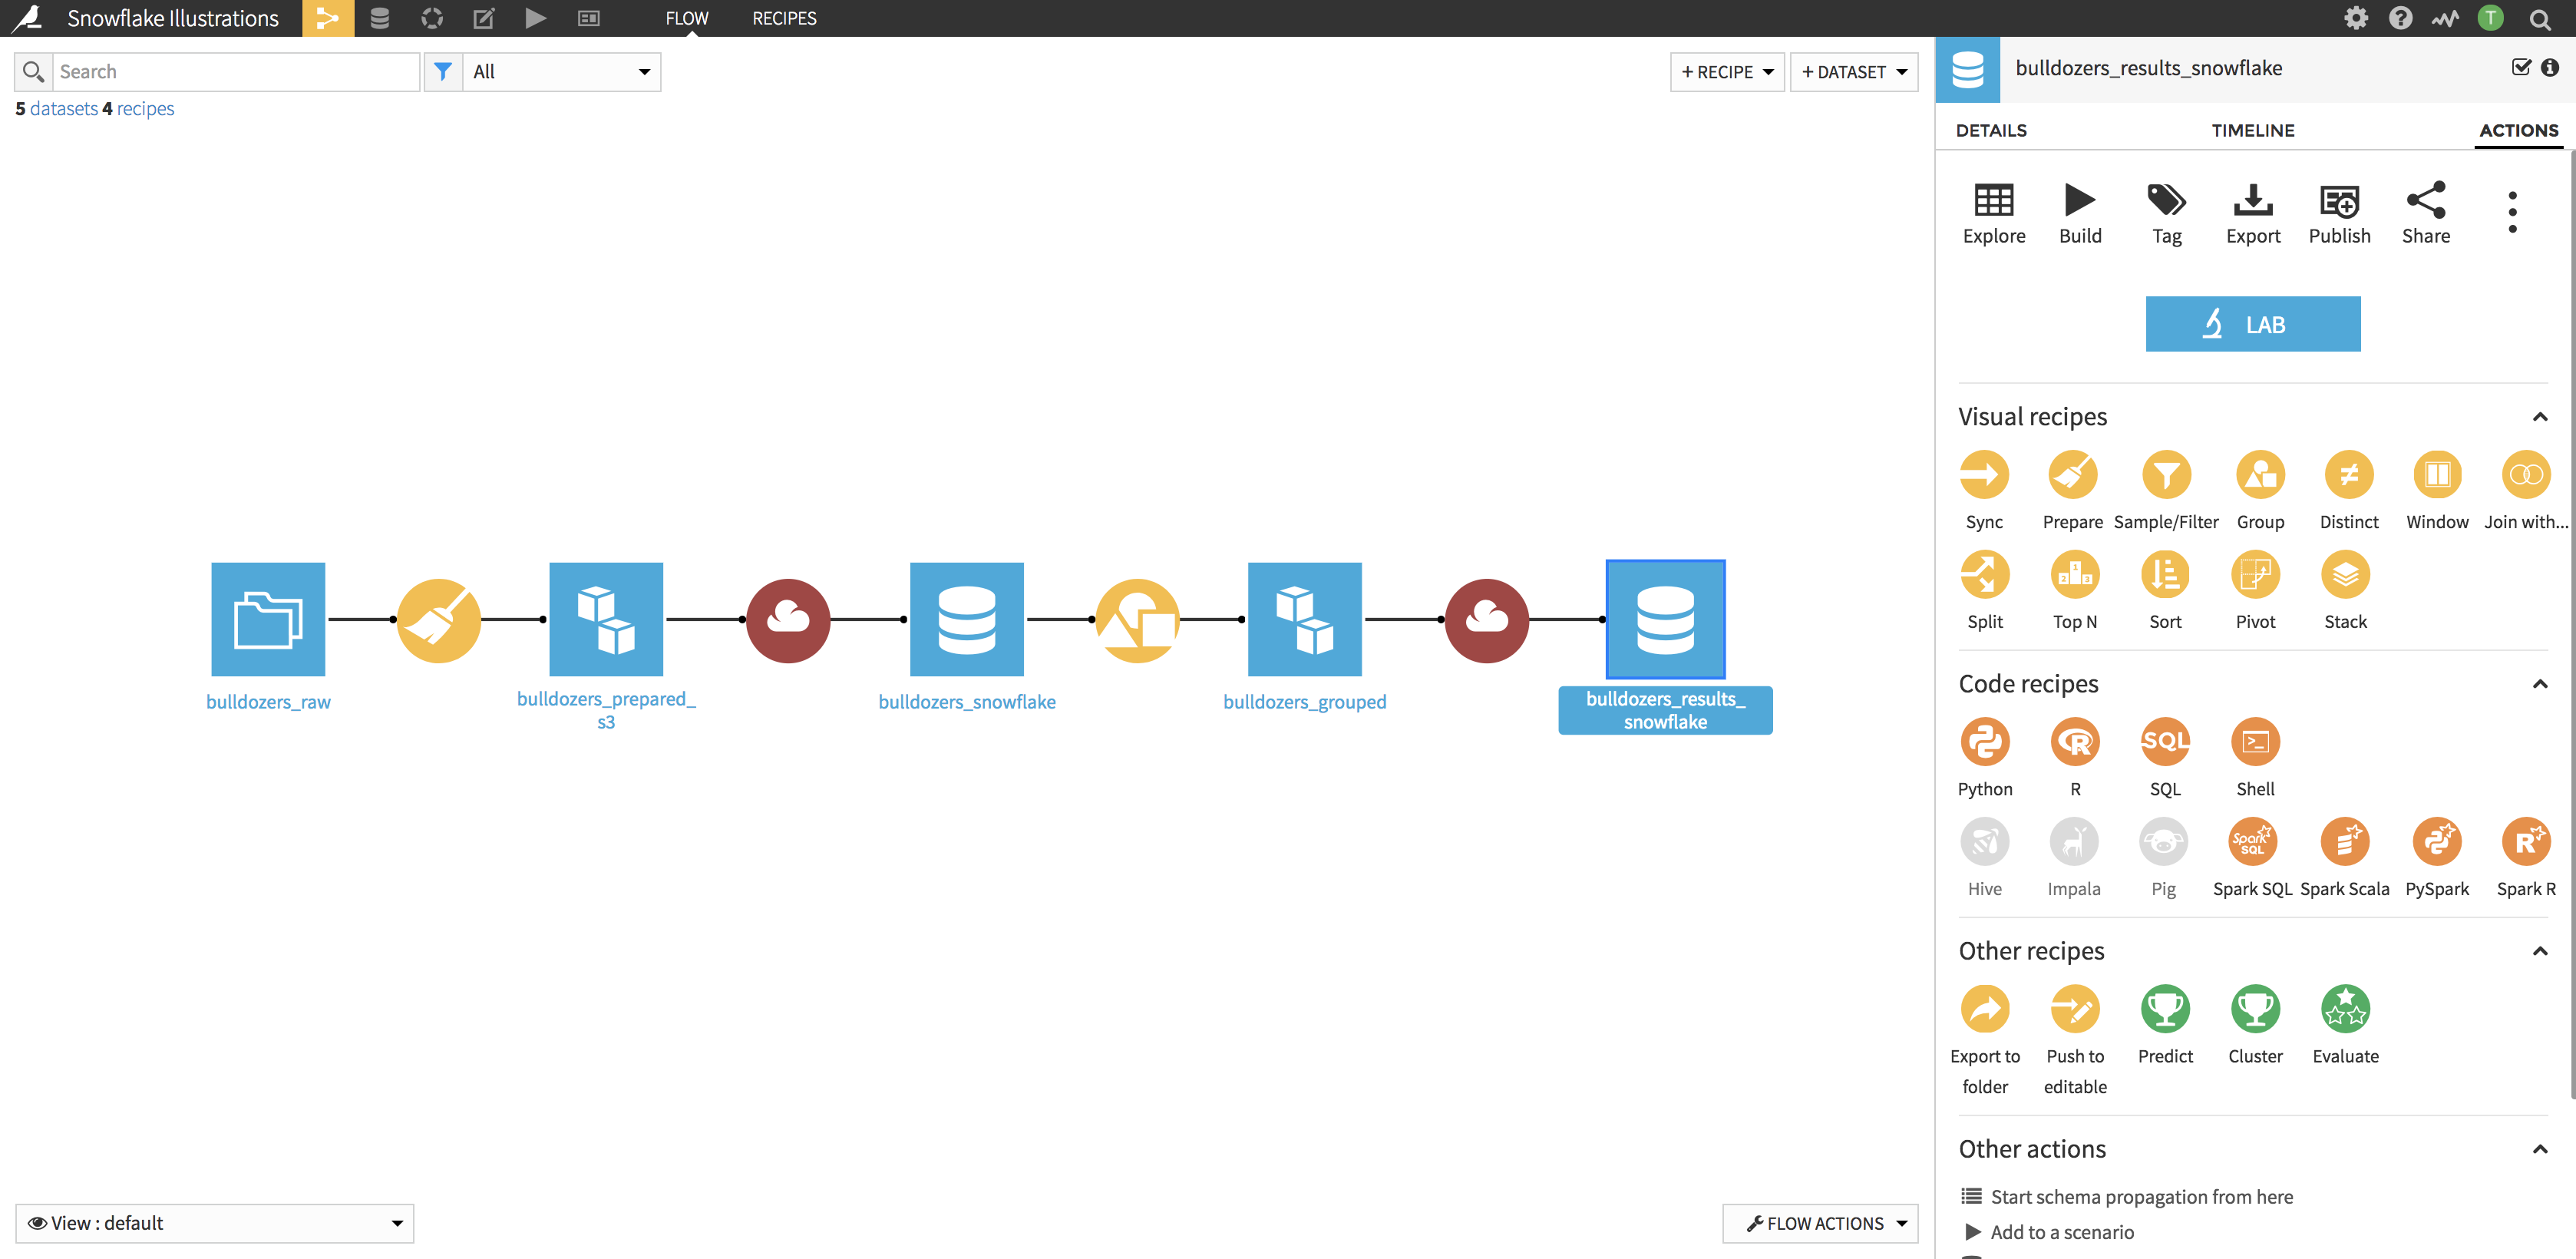This screenshot has height=1259, width=2576.
Task: Create a Pivot recipe
Action: point(2255,574)
